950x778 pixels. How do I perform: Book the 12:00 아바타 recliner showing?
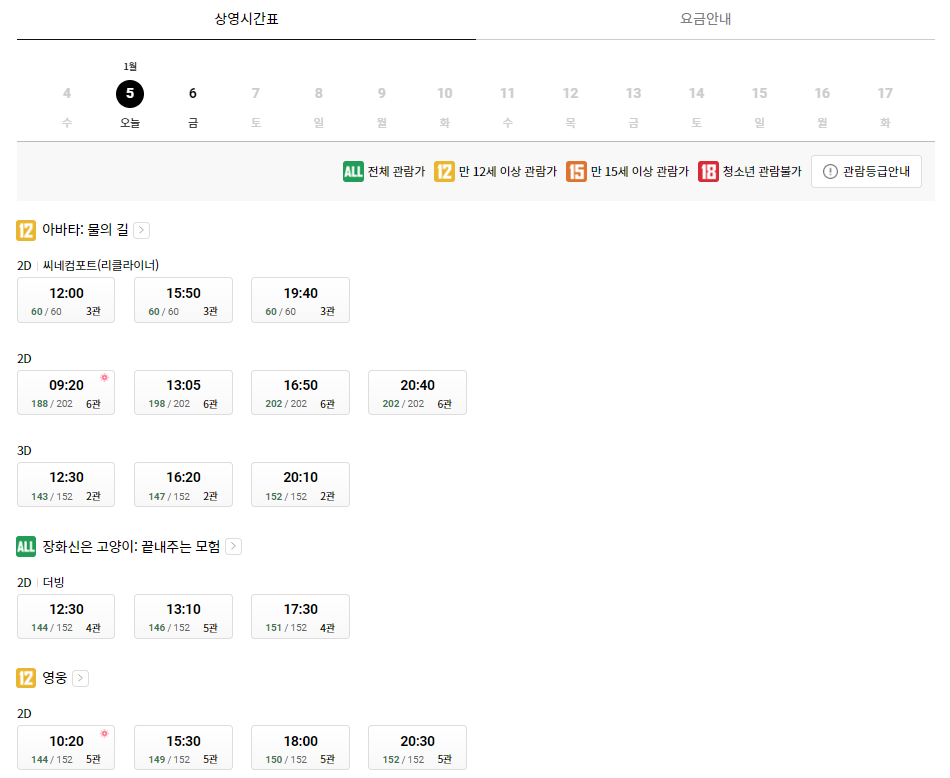[x=66, y=300]
